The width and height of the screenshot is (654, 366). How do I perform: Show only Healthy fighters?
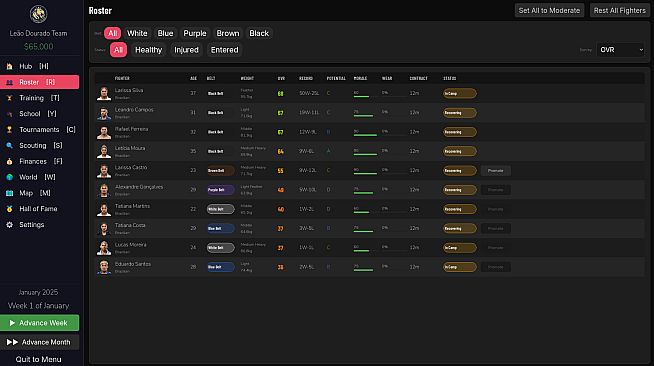[148, 50]
